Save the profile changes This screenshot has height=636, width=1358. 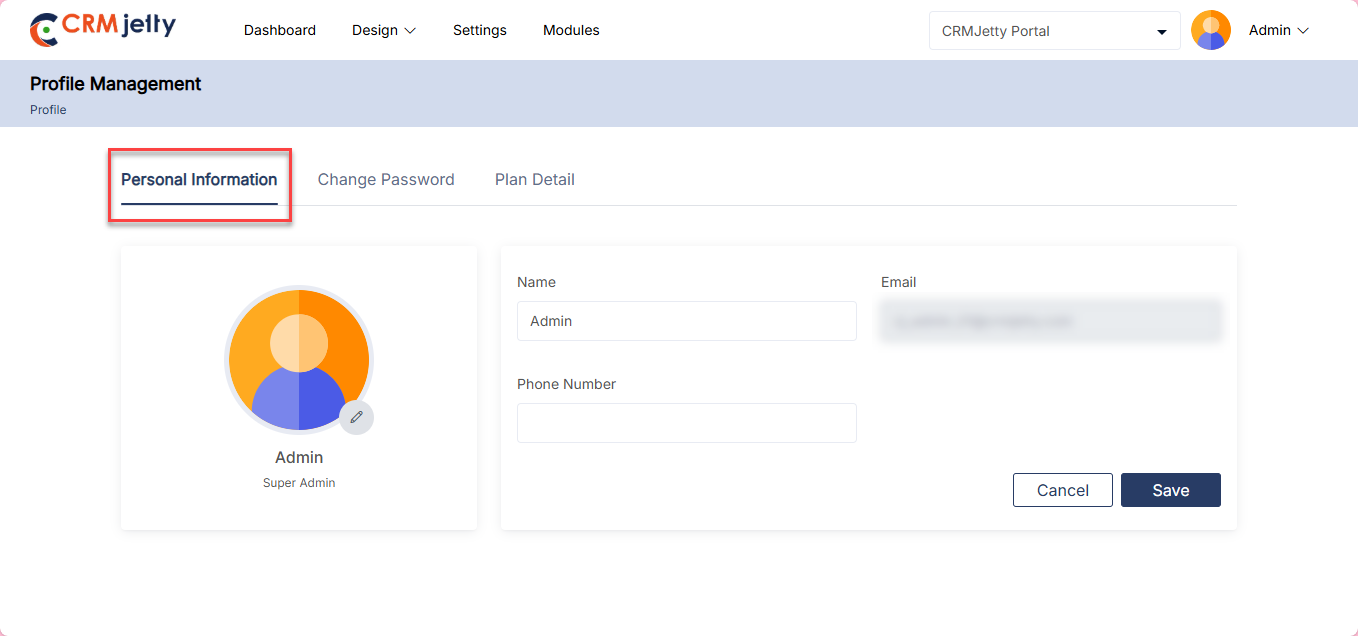tap(1170, 490)
